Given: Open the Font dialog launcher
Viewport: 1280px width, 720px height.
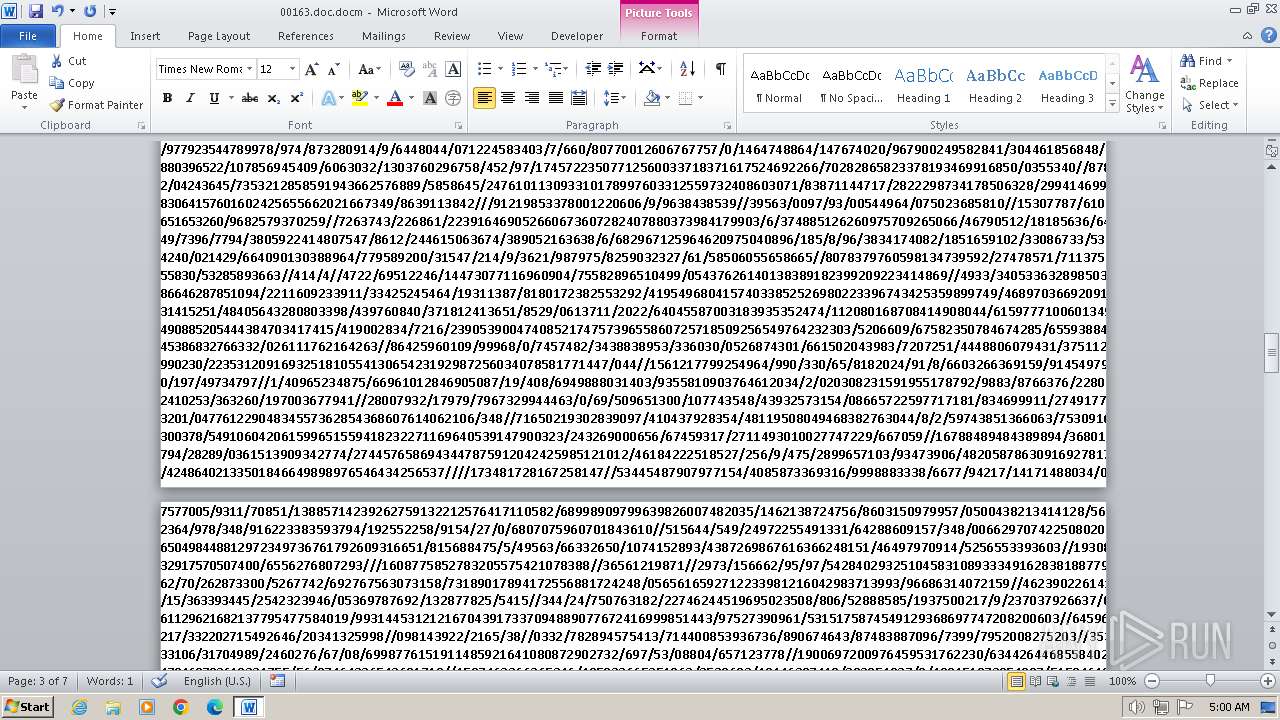Looking at the screenshot, I should click(x=458, y=126).
